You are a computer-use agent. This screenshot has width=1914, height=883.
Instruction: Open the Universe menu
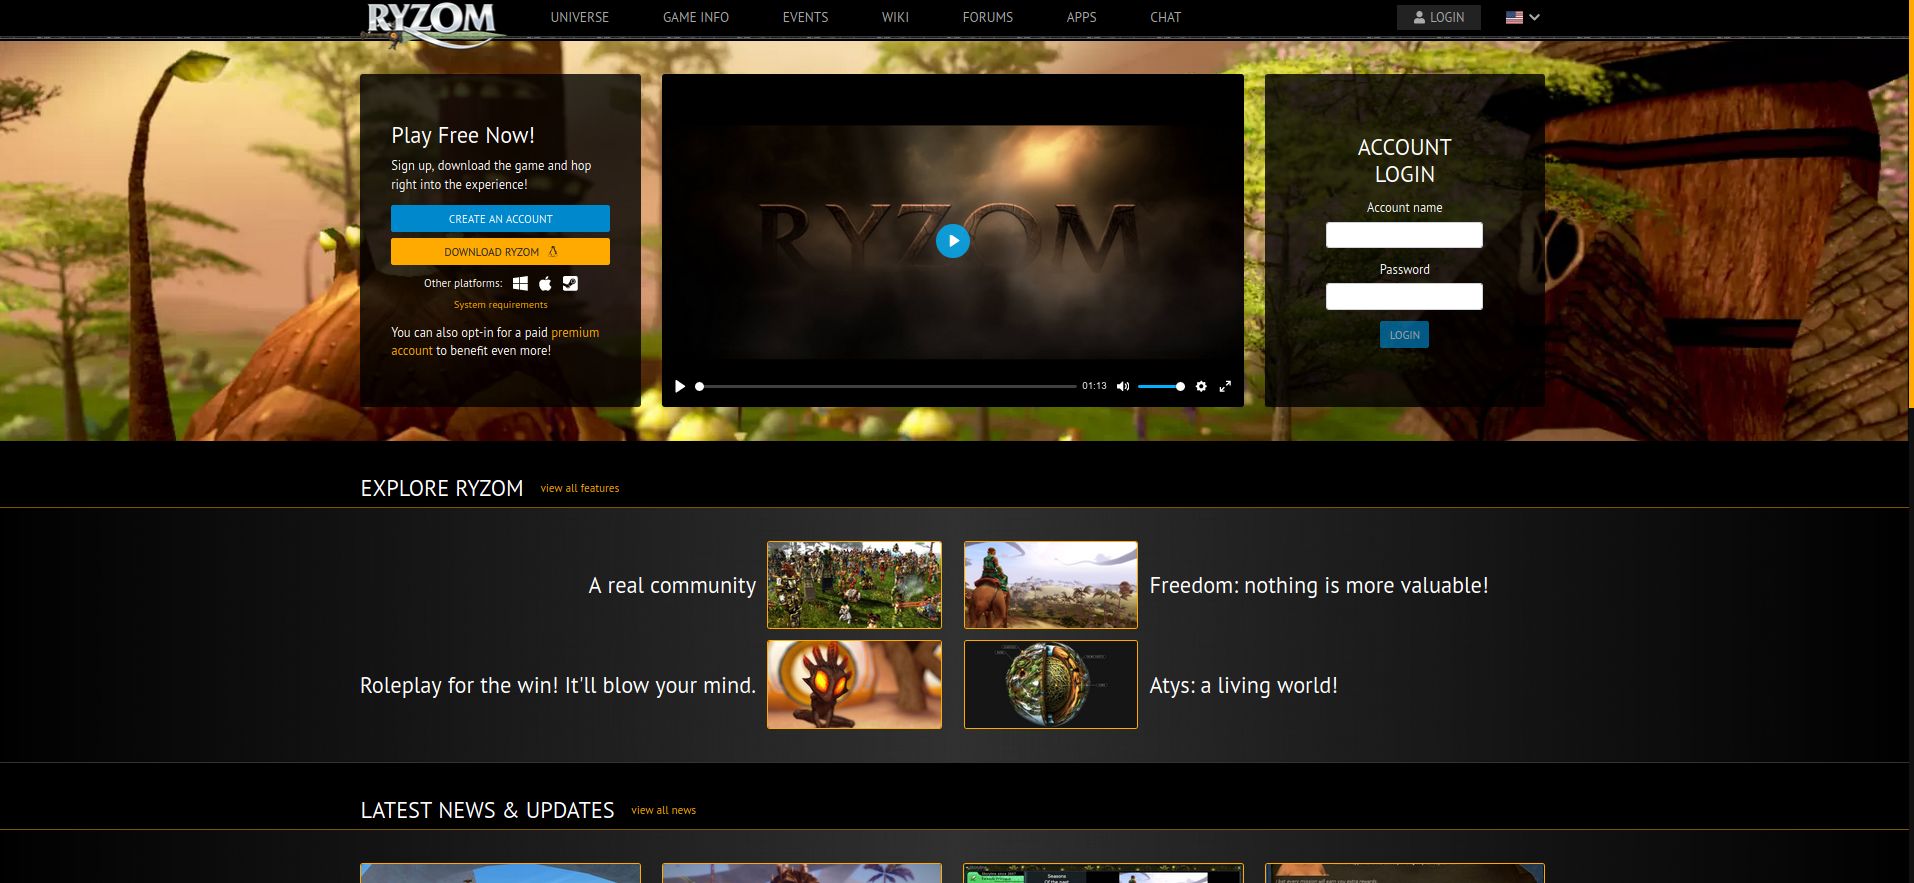coord(579,17)
